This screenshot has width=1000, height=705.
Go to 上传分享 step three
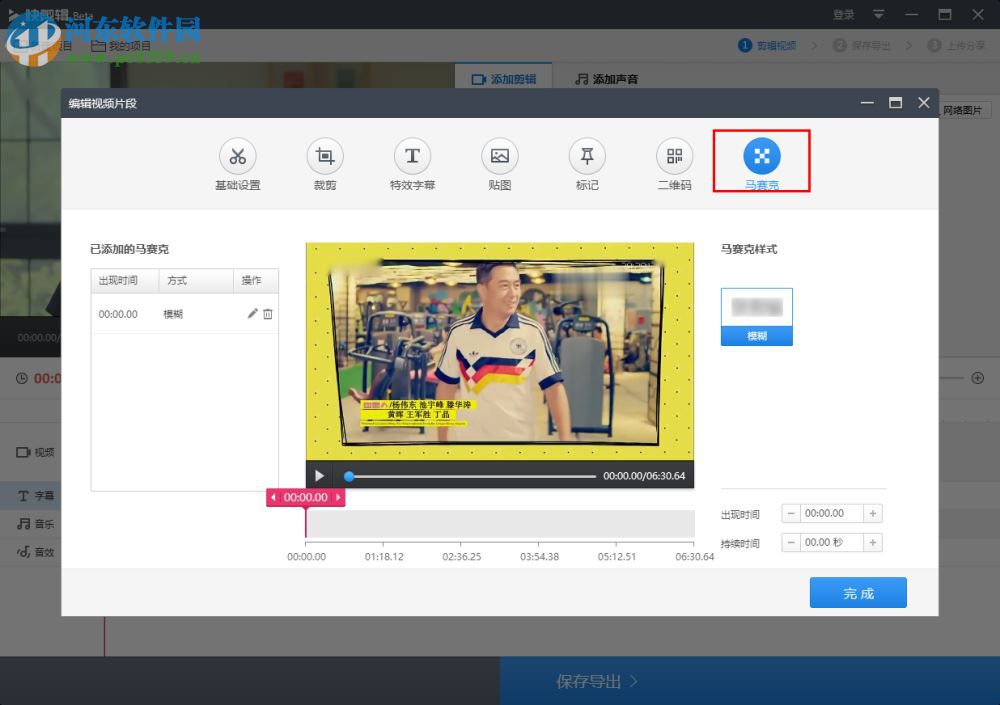pos(956,45)
